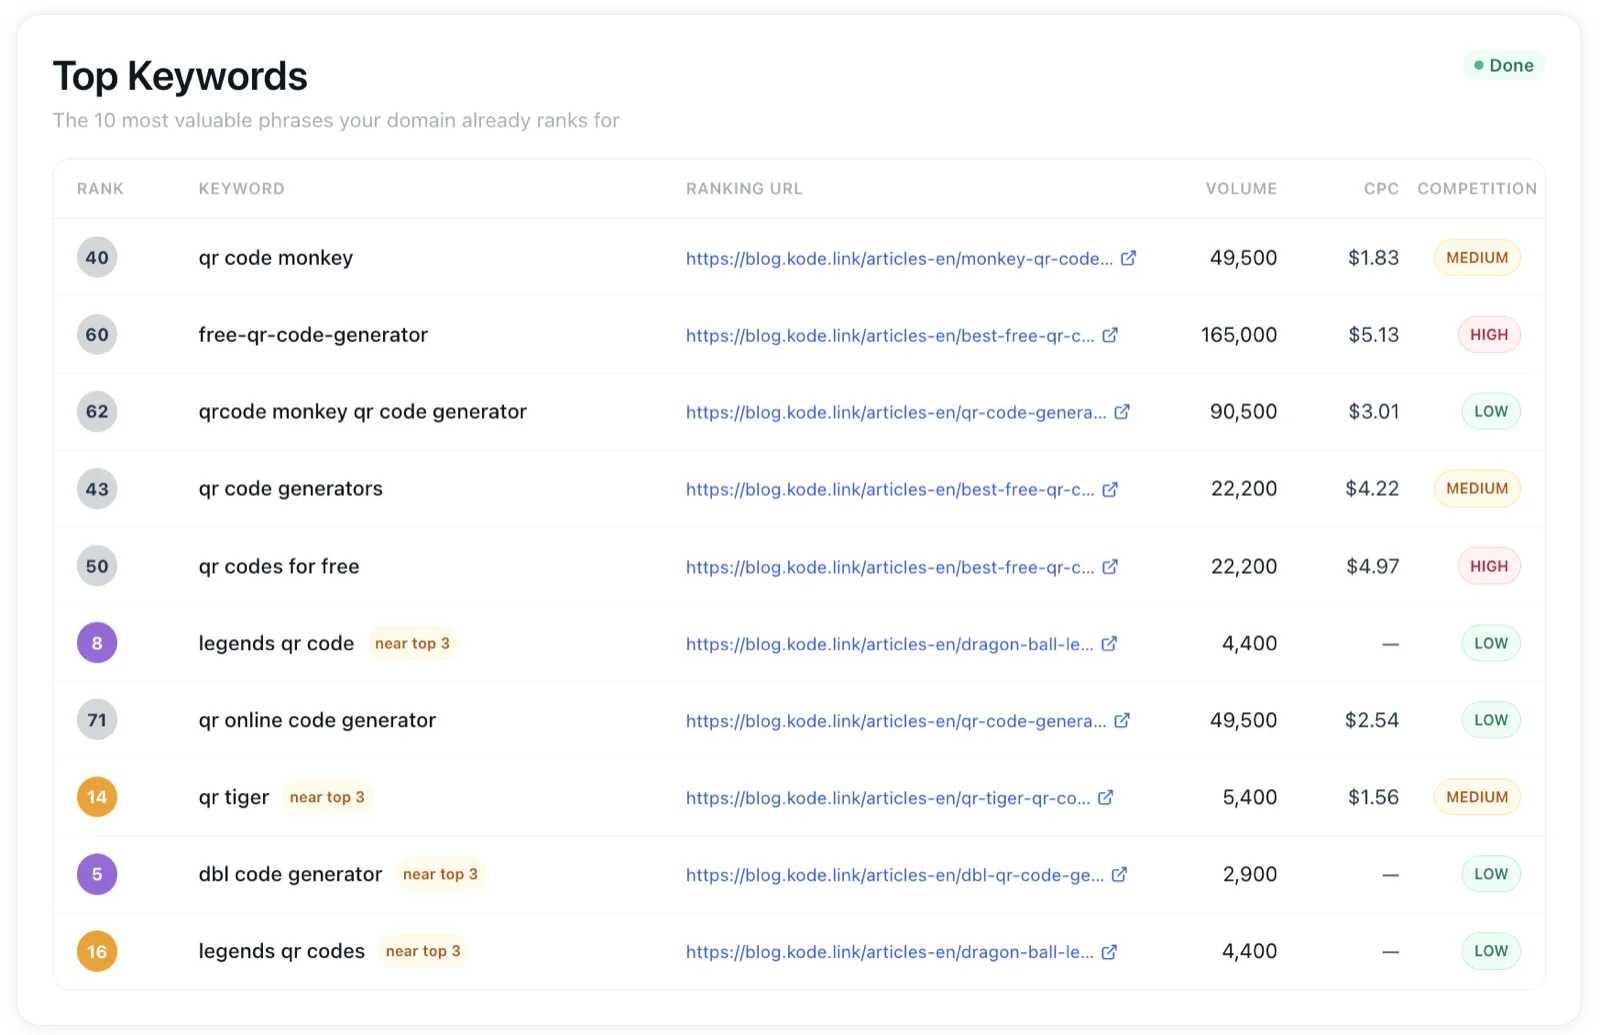1600x1035 pixels.
Task: Open external link icon for qr code monkey
Action: click(x=1128, y=258)
